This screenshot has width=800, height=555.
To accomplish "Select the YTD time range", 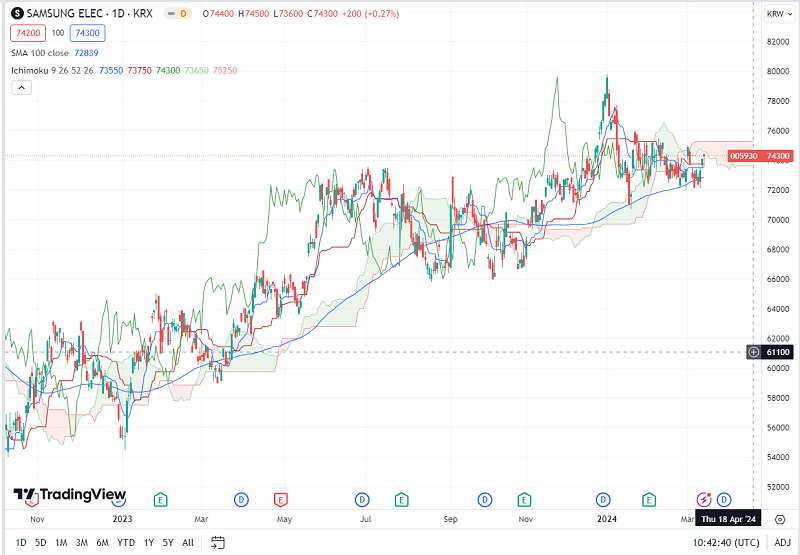I will (126, 542).
